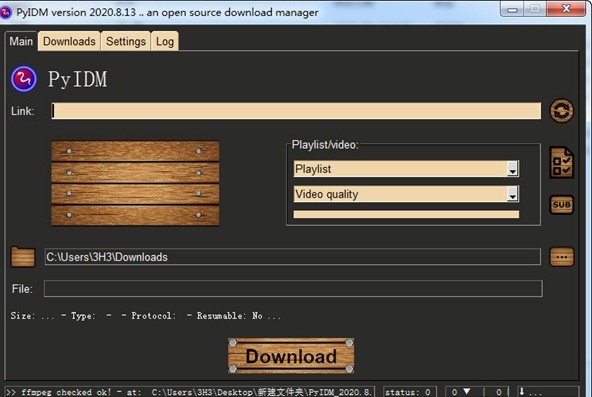This screenshot has width=592, height=397.
Task: Open the playlist checklist icon
Action: coord(561,162)
